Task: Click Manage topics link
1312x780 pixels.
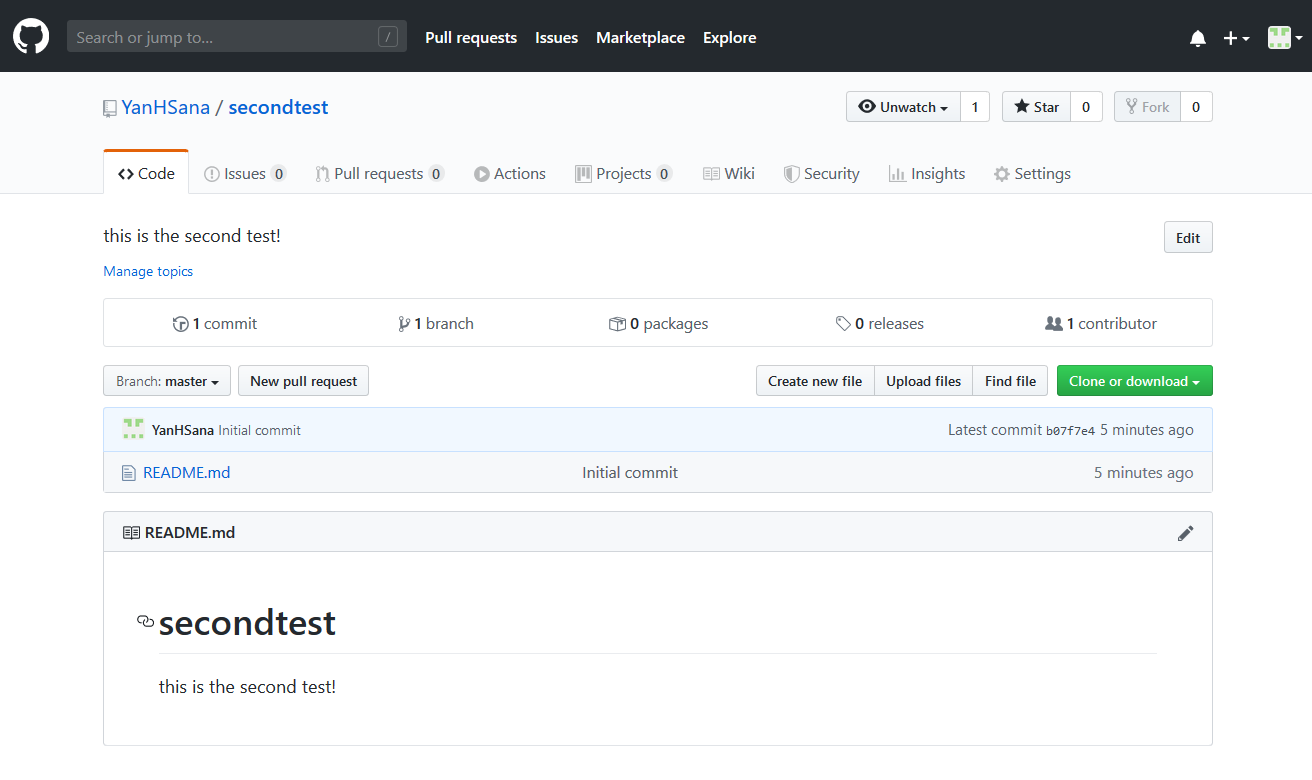Action: click(x=148, y=271)
